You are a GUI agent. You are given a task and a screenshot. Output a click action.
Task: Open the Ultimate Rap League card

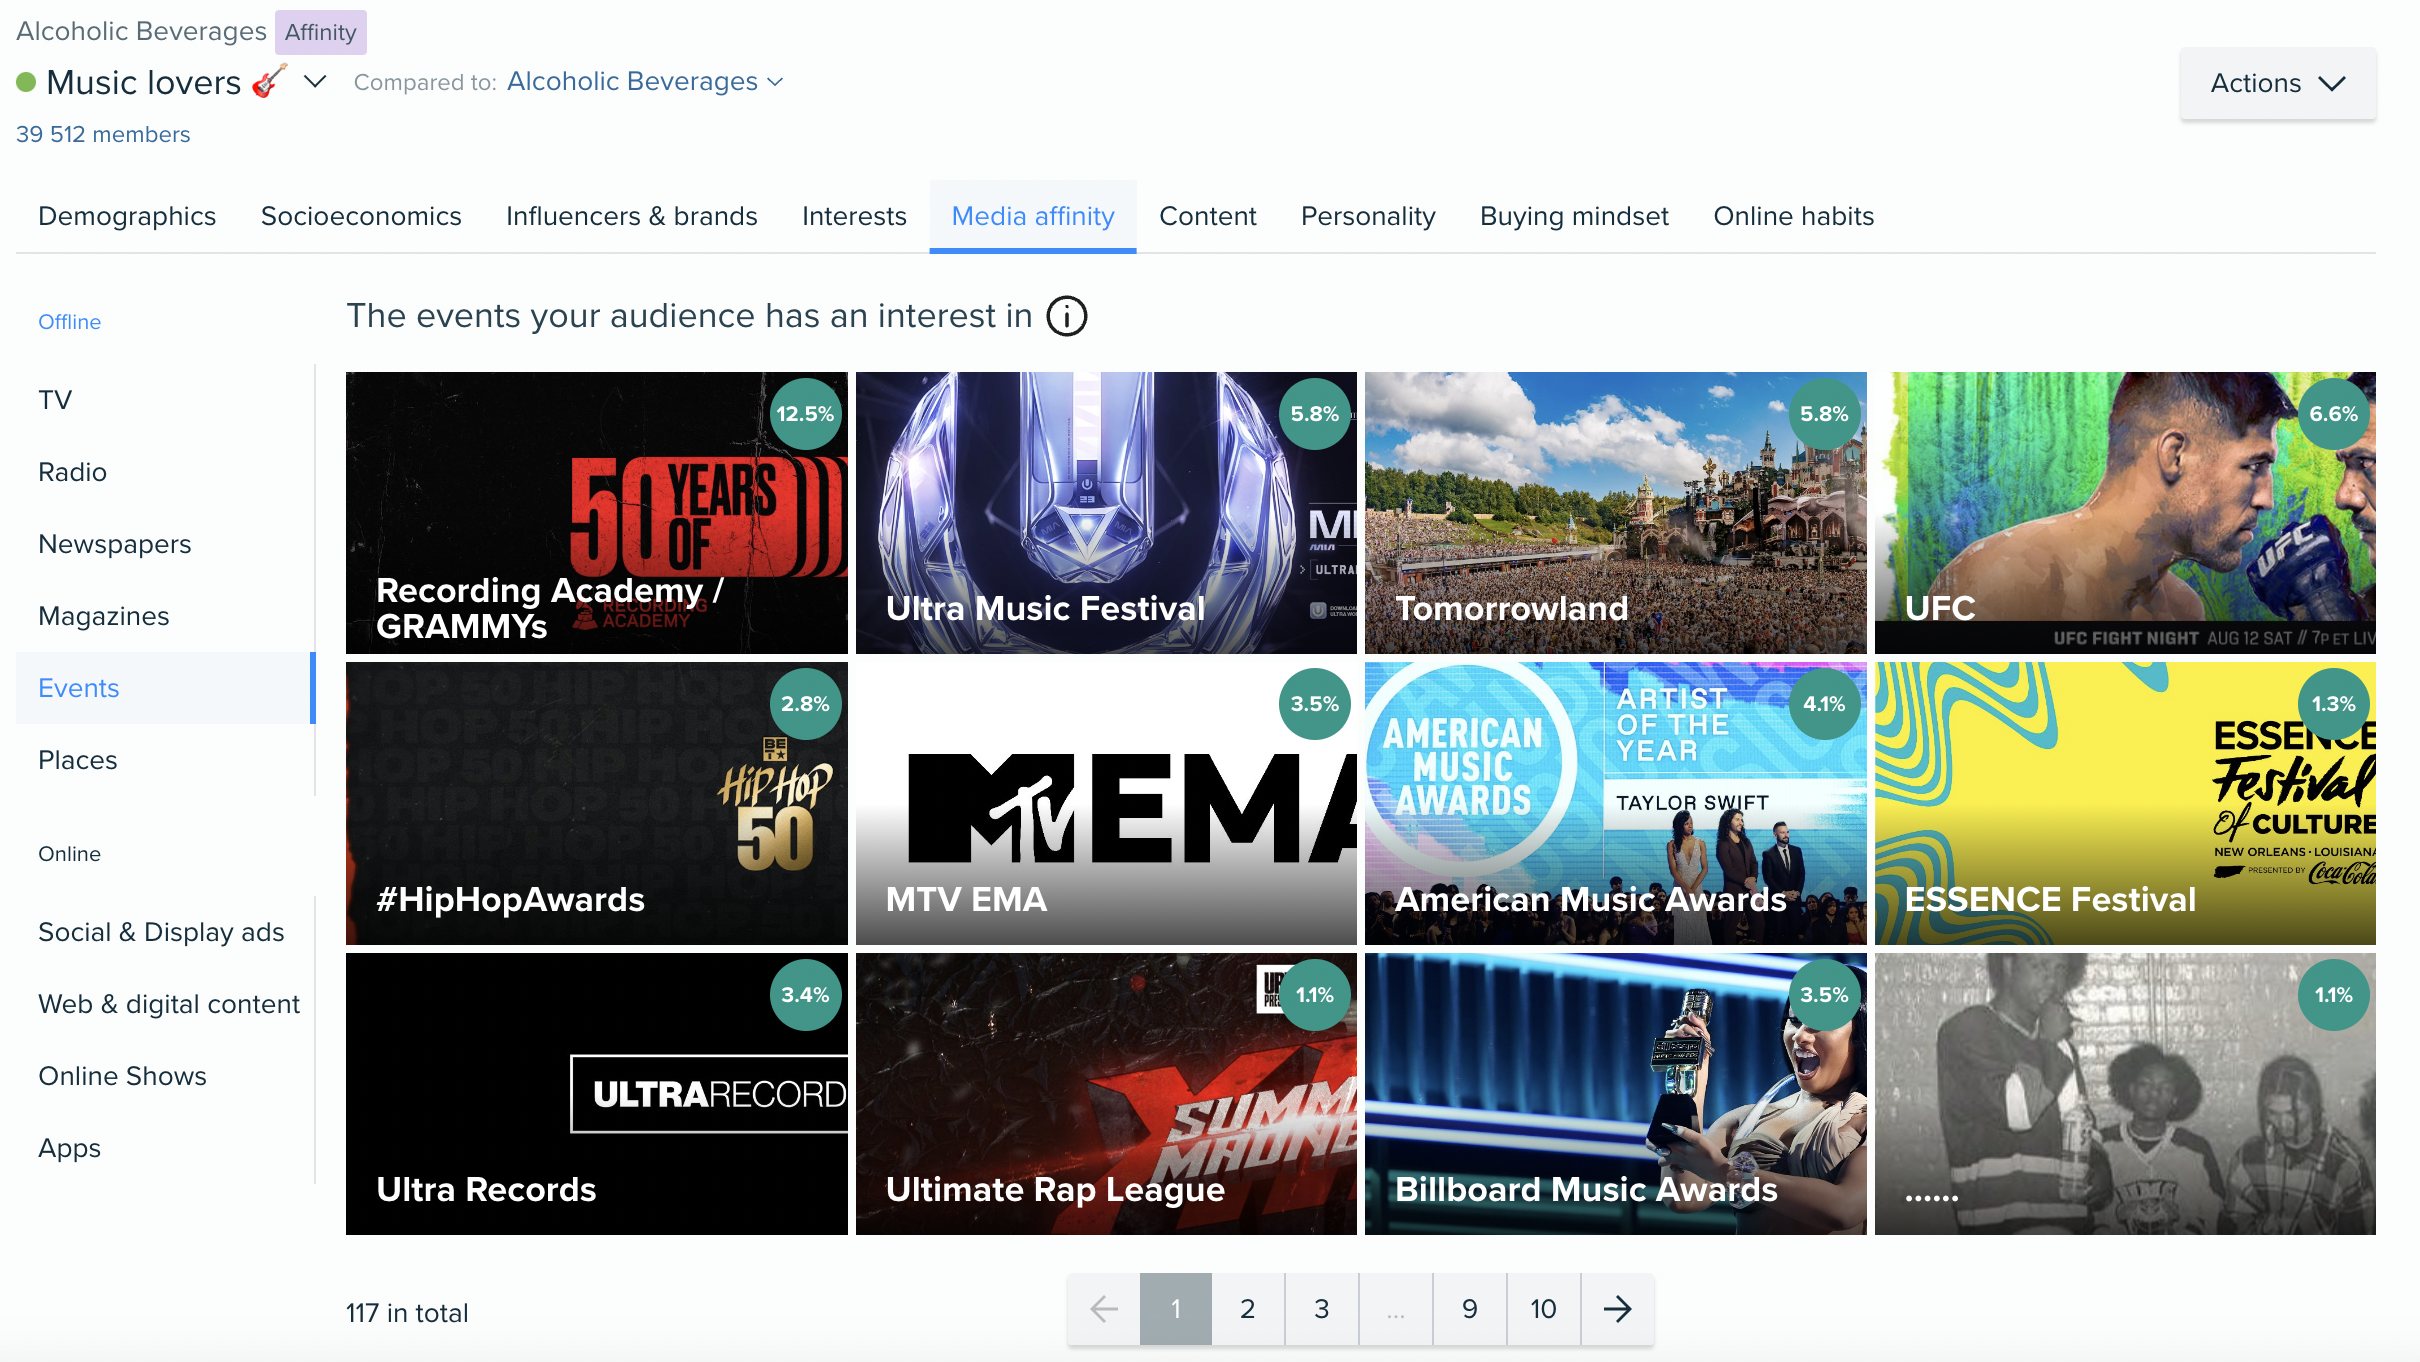pyautogui.click(x=1106, y=1094)
